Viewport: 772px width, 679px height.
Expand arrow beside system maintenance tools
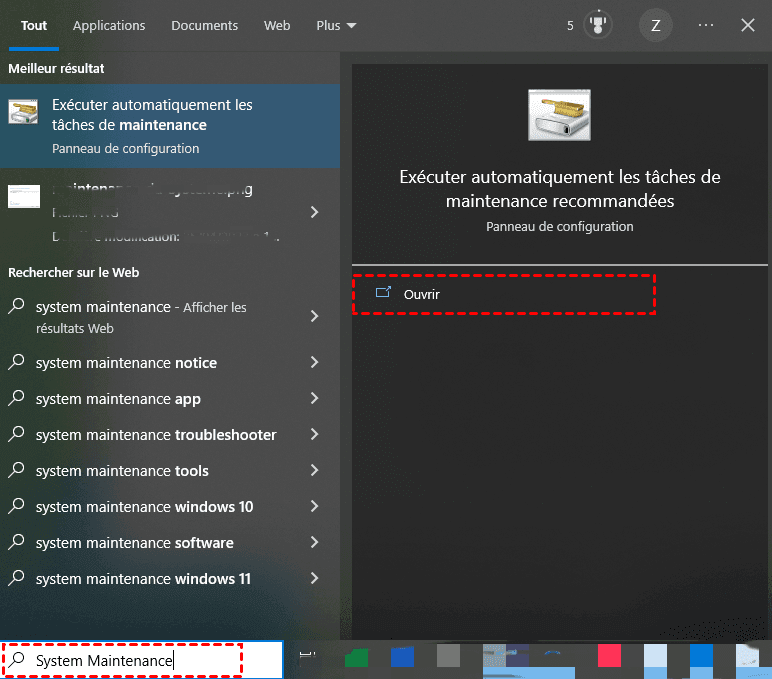point(314,470)
